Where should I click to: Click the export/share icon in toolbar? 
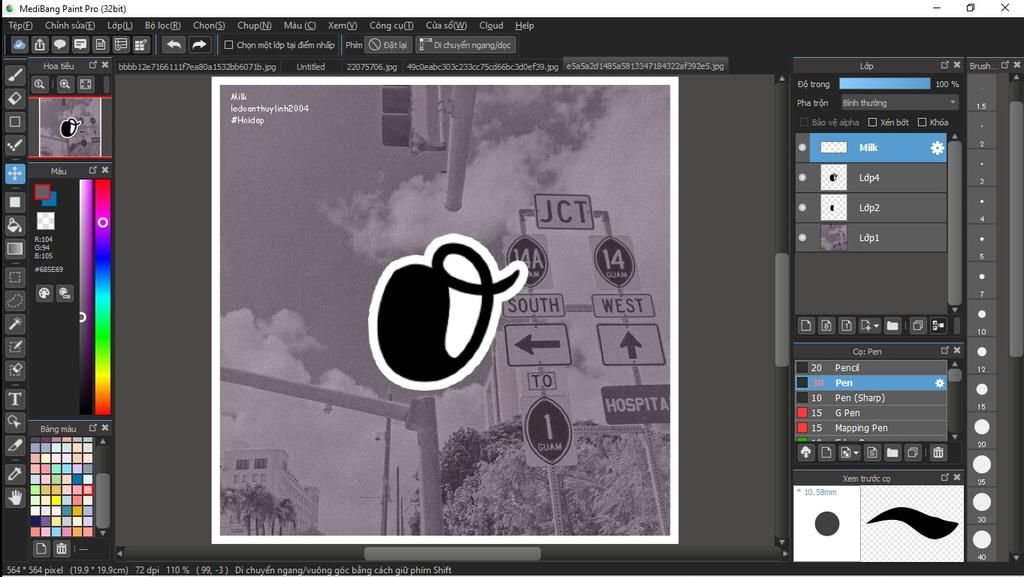40,44
